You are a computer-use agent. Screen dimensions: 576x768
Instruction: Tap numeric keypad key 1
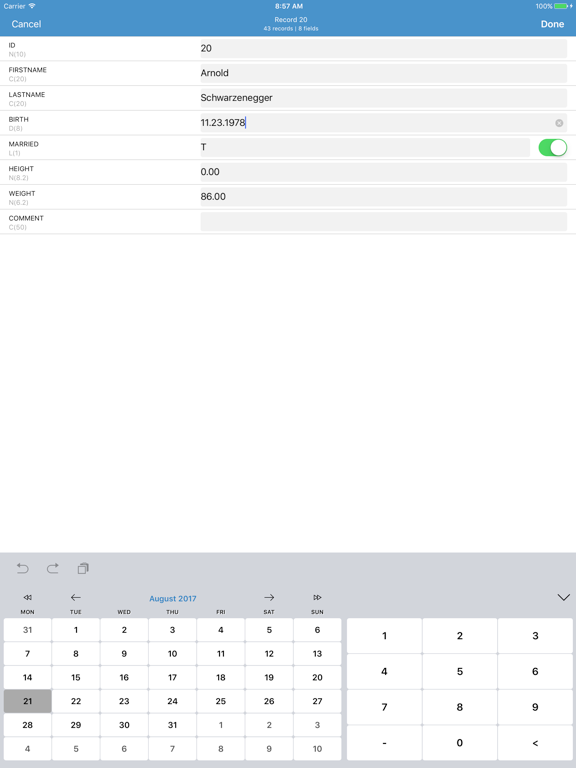[384, 636]
